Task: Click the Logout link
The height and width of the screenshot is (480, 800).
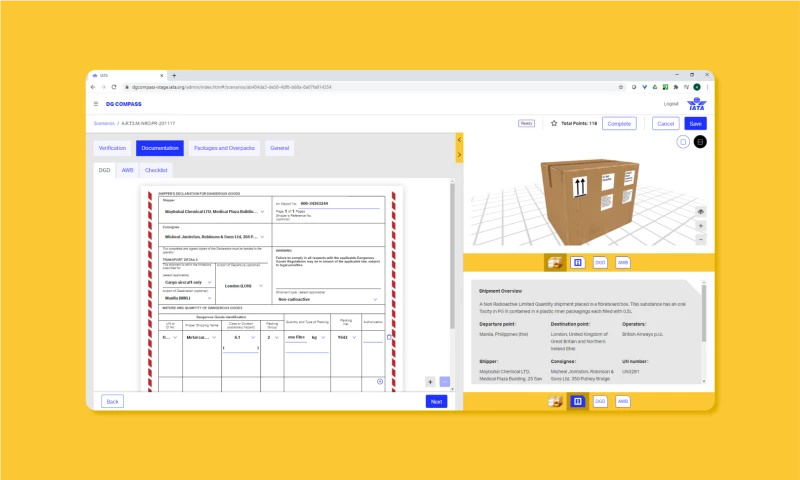Action: (x=671, y=104)
